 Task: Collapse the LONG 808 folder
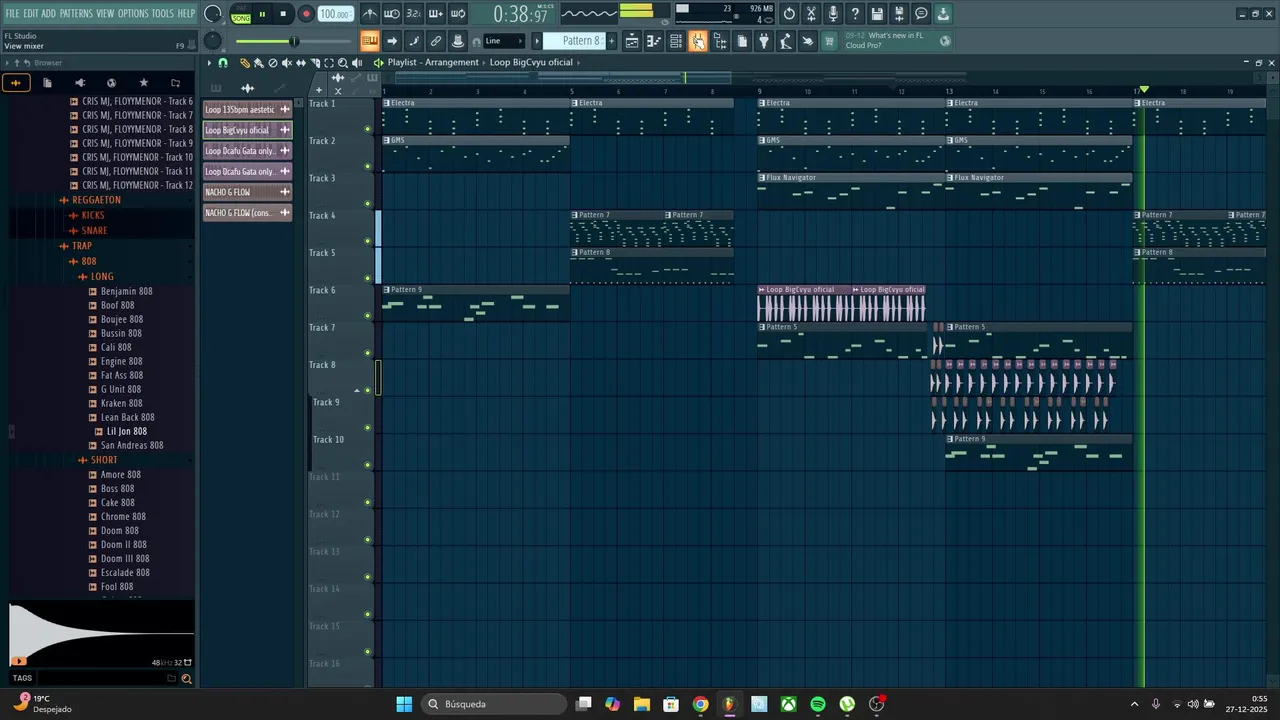pos(102,277)
